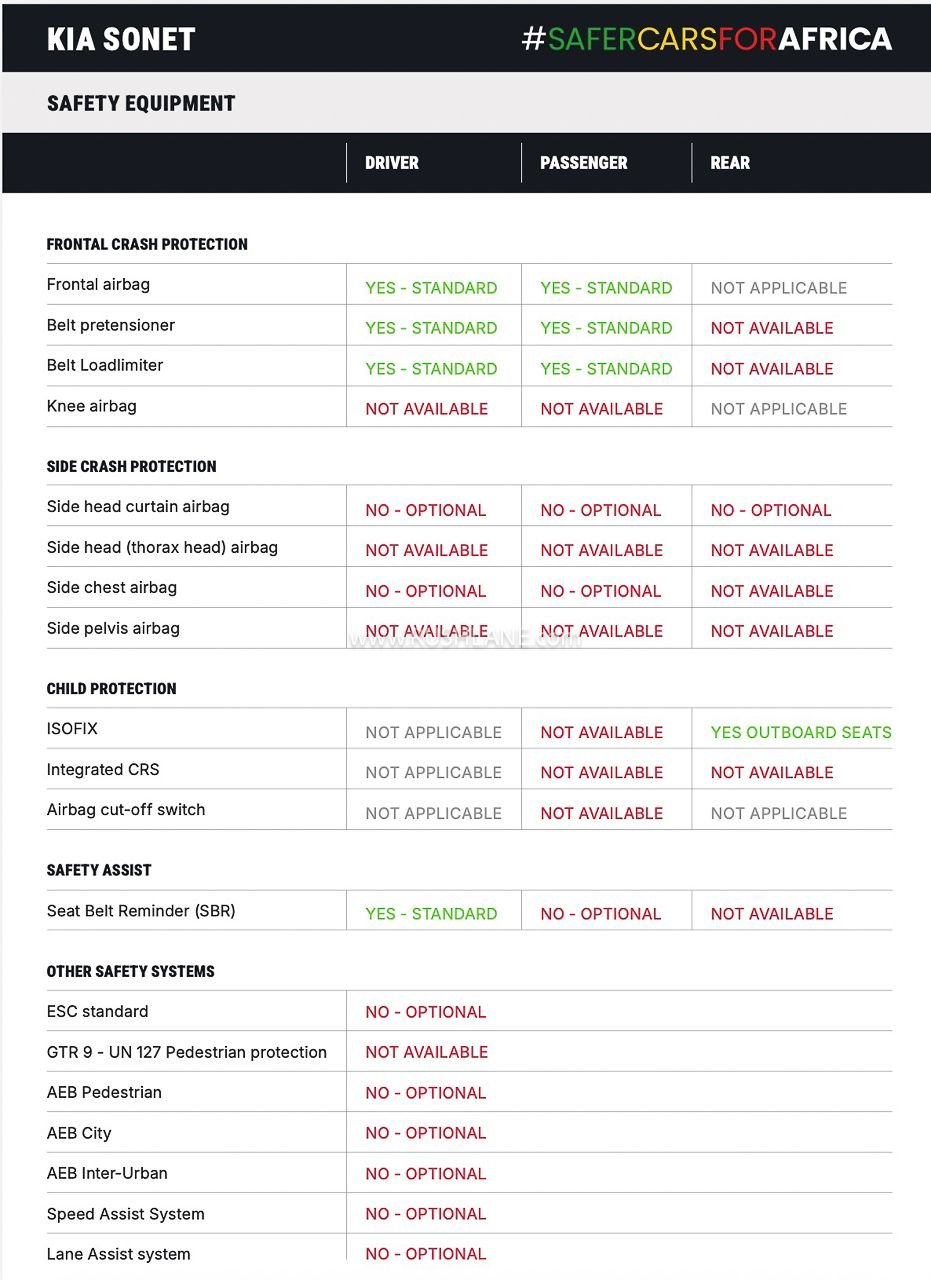Click the Side pelvis airbag row label
This screenshot has height=1280, width=931.
(113, 628)
